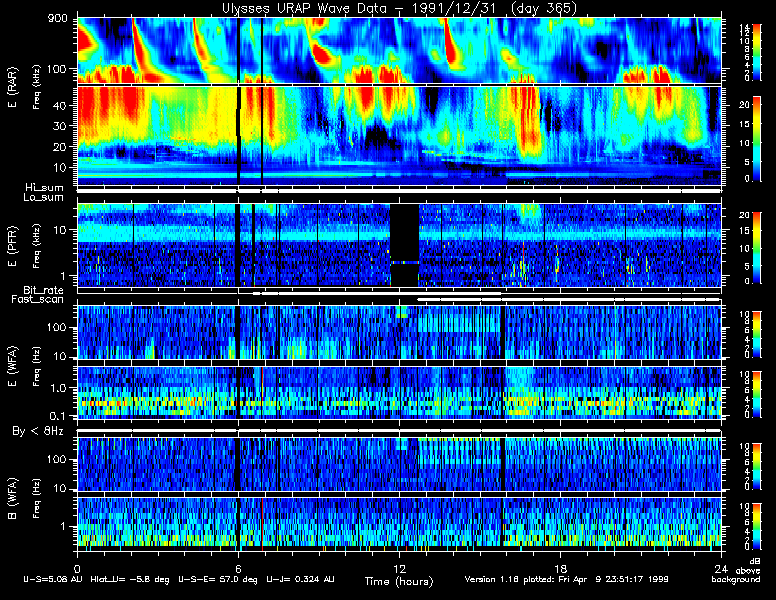Click the 'U-S=5.06 AU' footer value

coord(53,579)
